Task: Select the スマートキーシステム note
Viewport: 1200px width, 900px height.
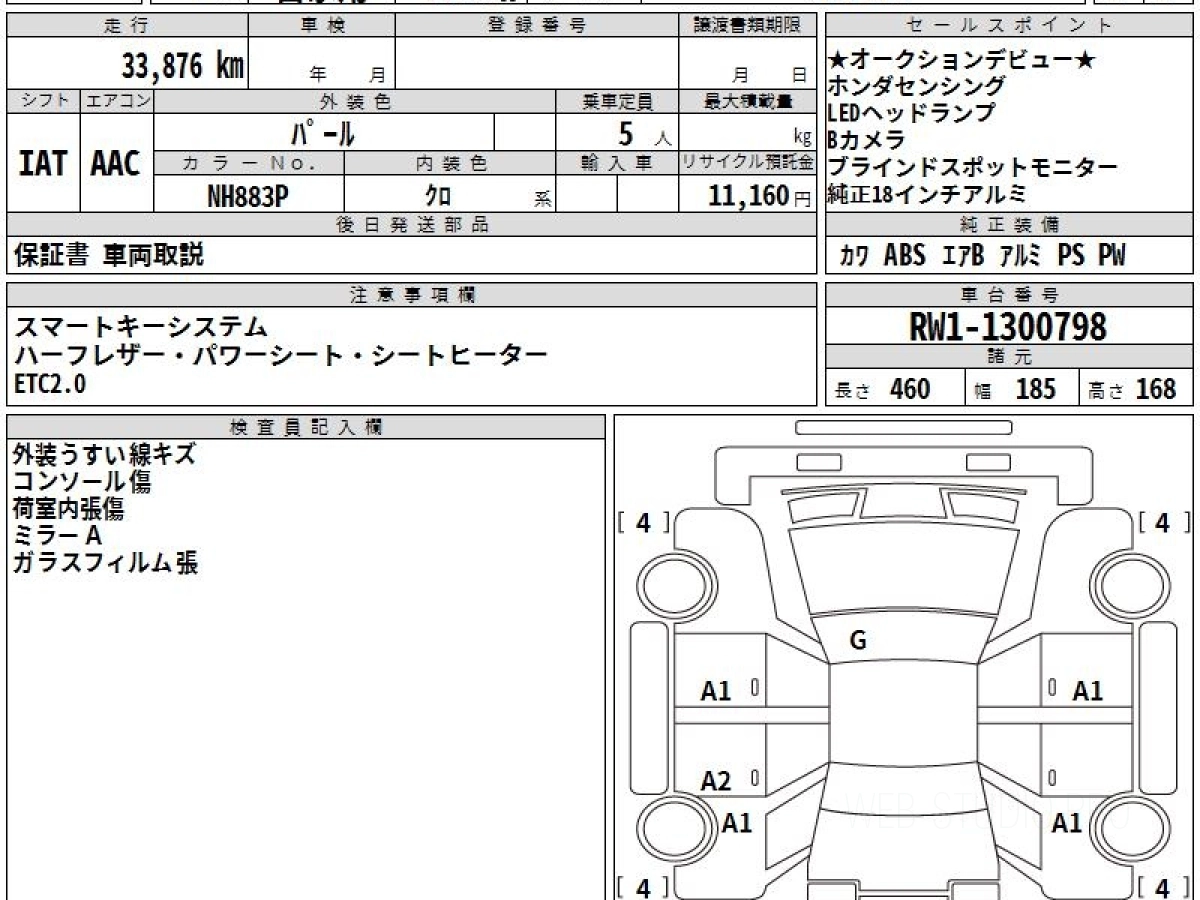Action: pyautogui.click(x=141, y=326)
